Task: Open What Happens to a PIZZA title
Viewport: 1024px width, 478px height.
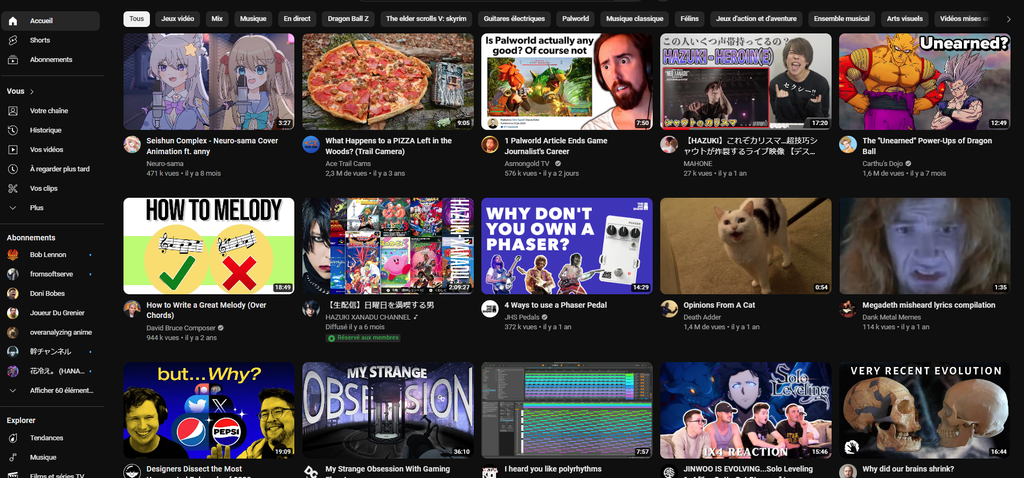Action: pyautogui.click(x=389, y=146)
